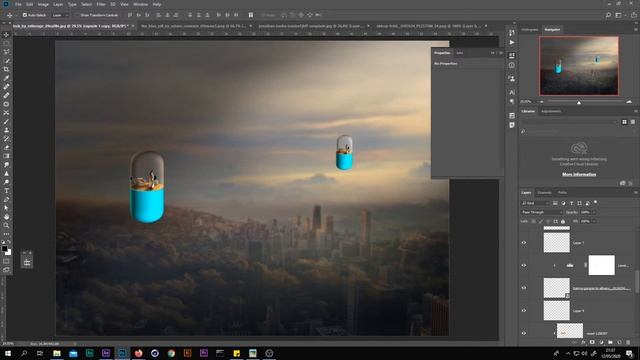Viewport: 640px width, 360px height.
Task: Open the Actions panel play icon
Action: (x=512, y=42)
